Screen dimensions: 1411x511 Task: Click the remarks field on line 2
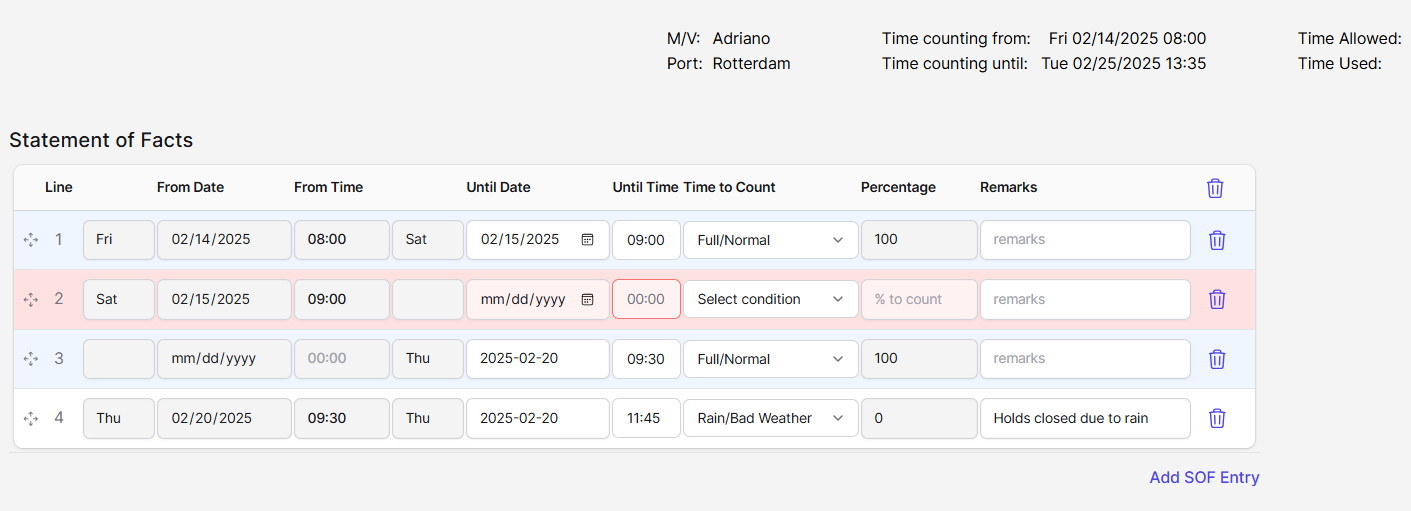(x=1085, y=299)
